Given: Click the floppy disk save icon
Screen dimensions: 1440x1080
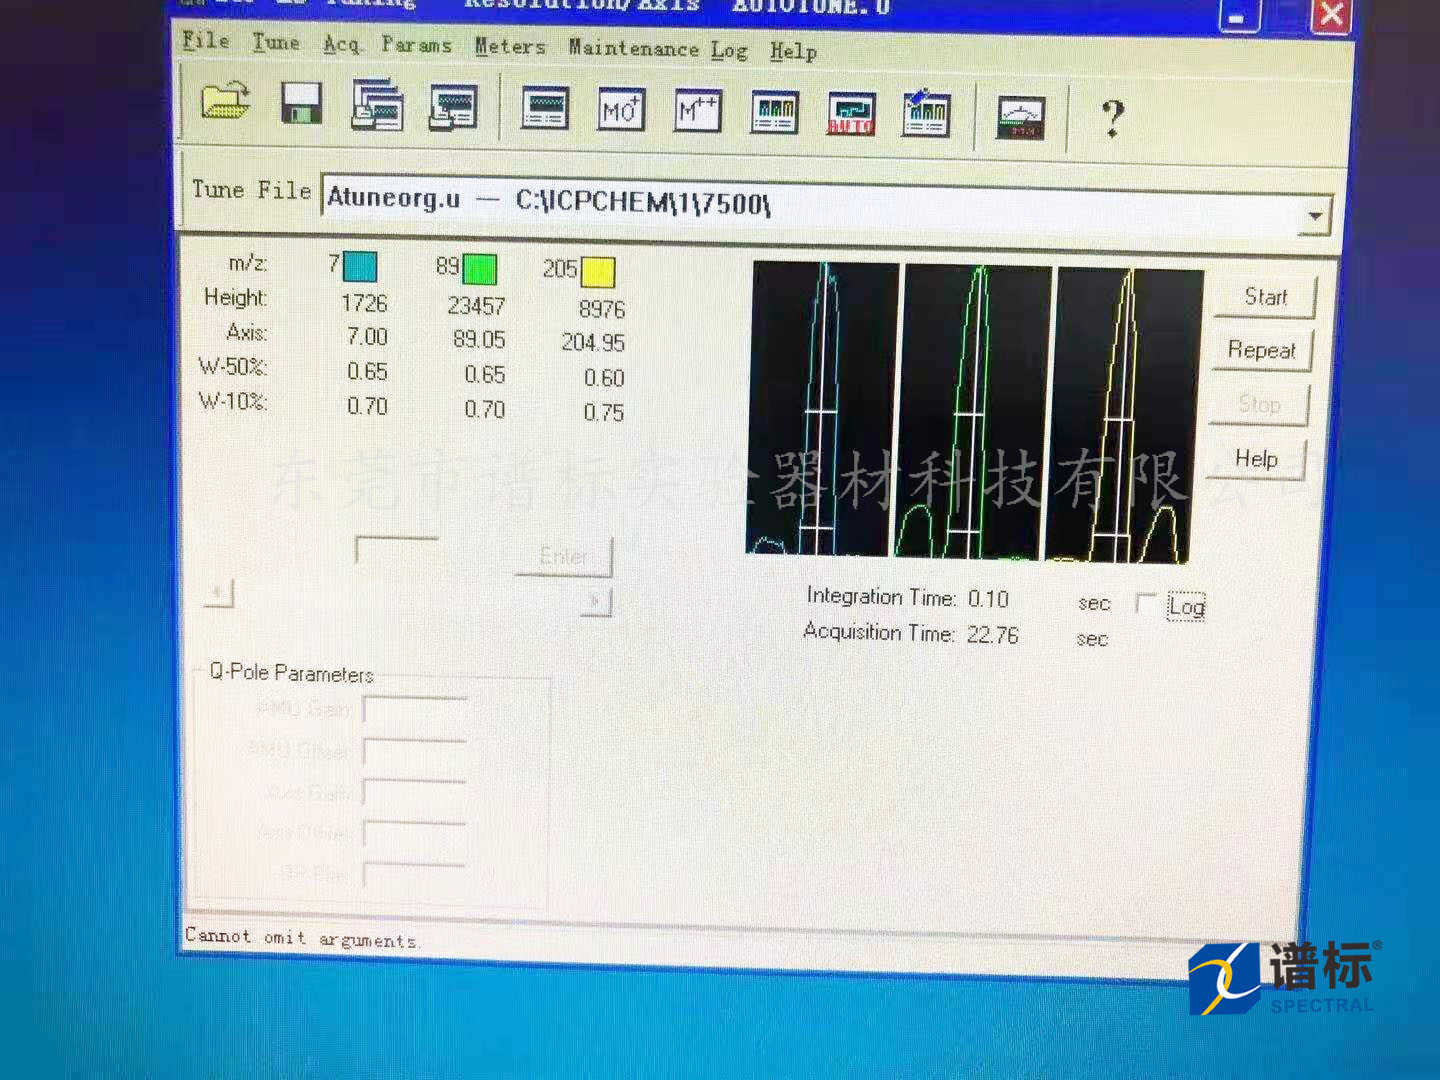Looking at the screenshot, I should [301, 104].
